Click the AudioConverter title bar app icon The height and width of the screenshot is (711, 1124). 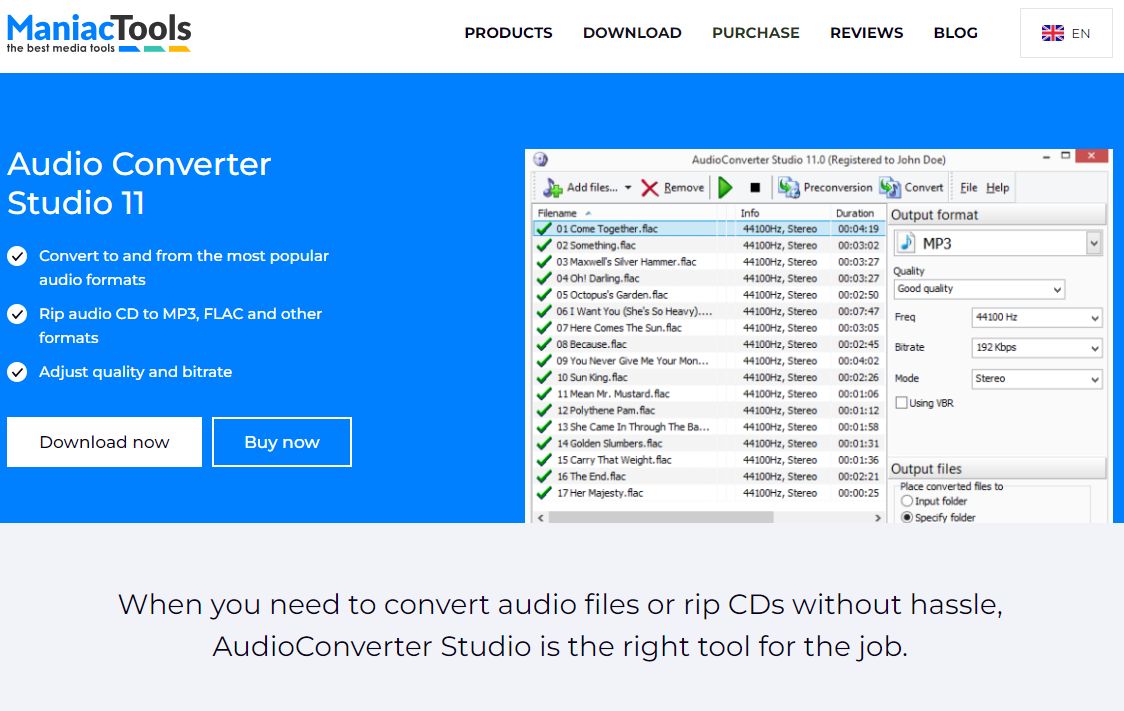(x=540, y=159)
